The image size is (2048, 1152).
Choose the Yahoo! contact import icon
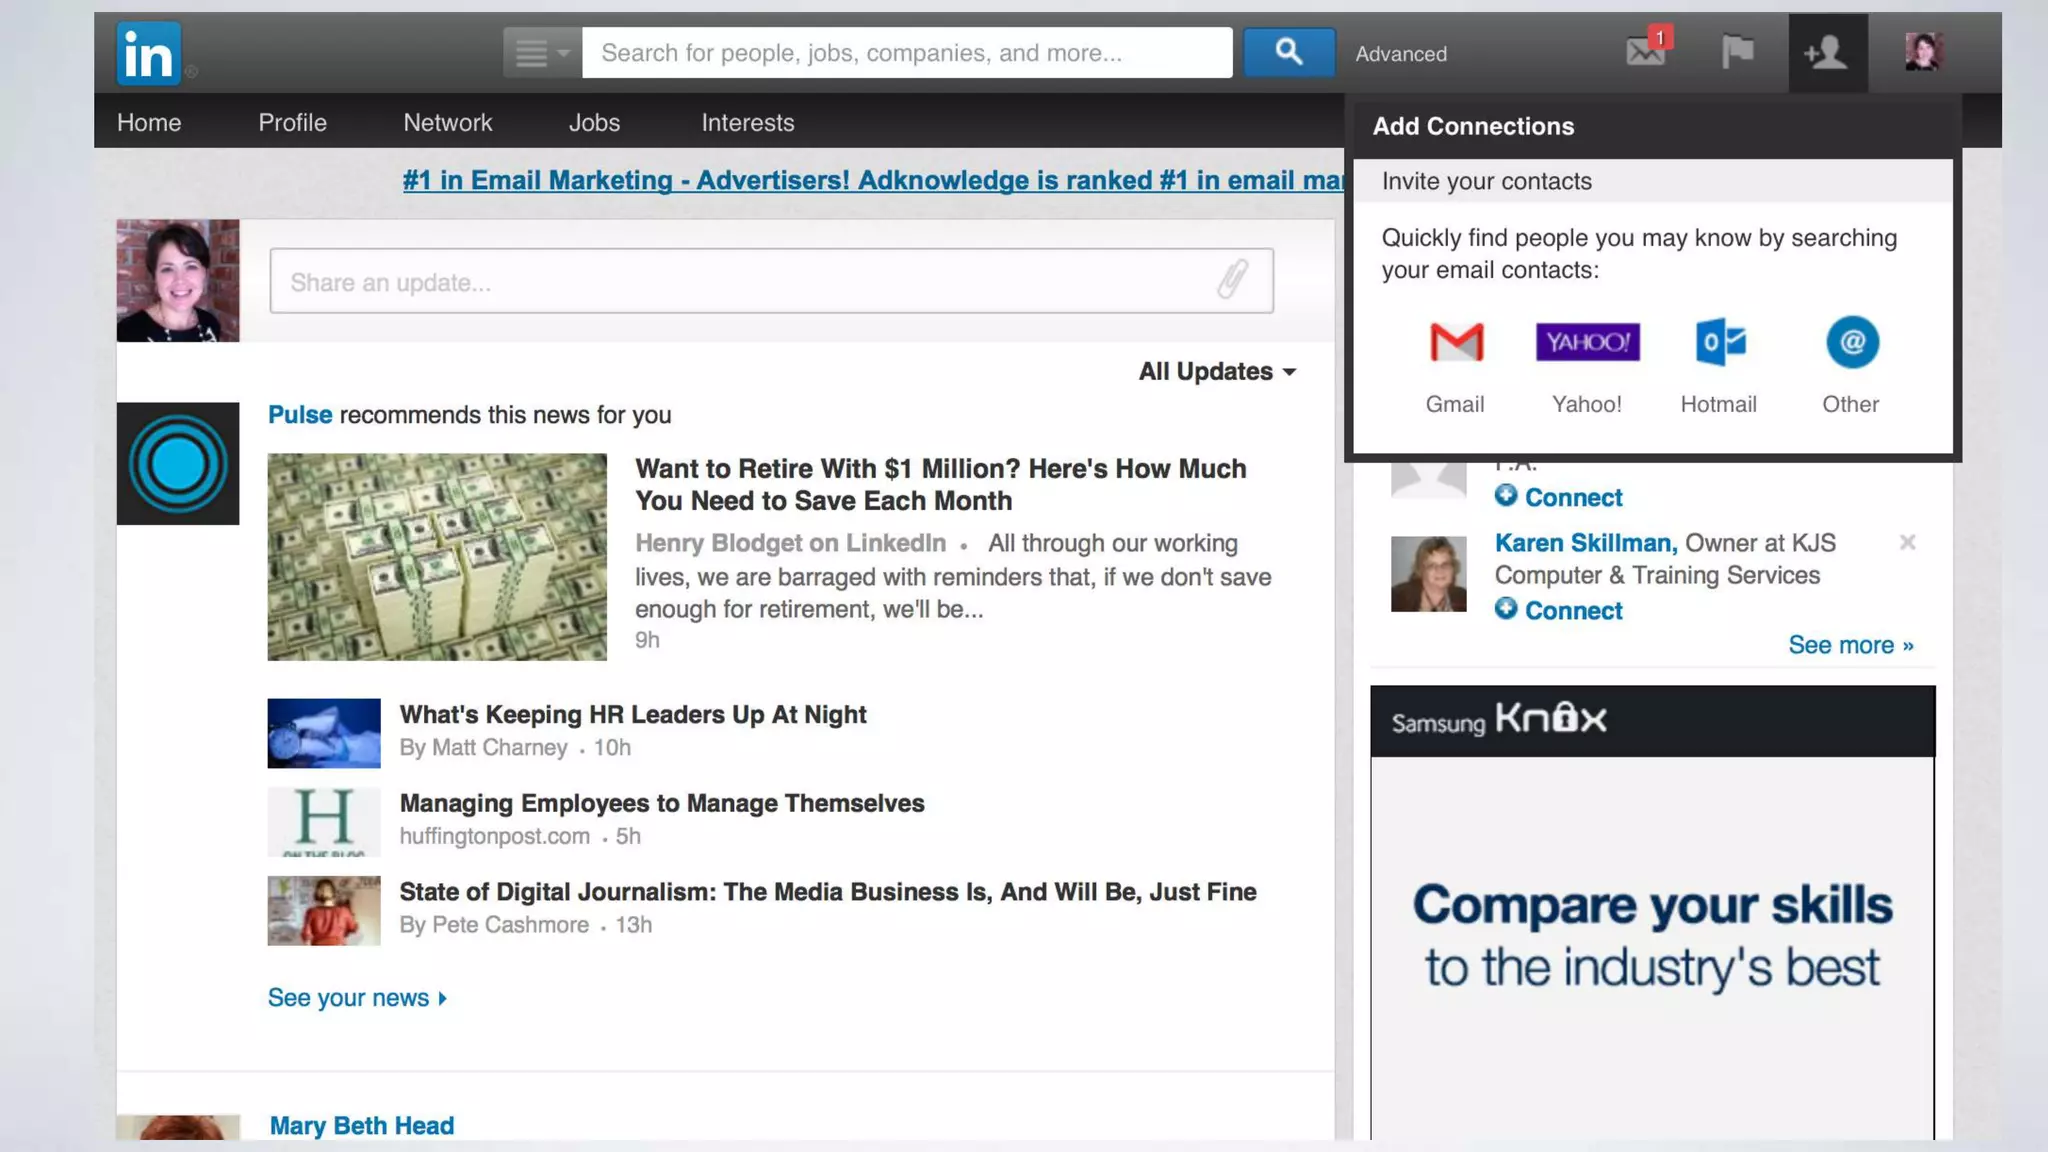1587,343
